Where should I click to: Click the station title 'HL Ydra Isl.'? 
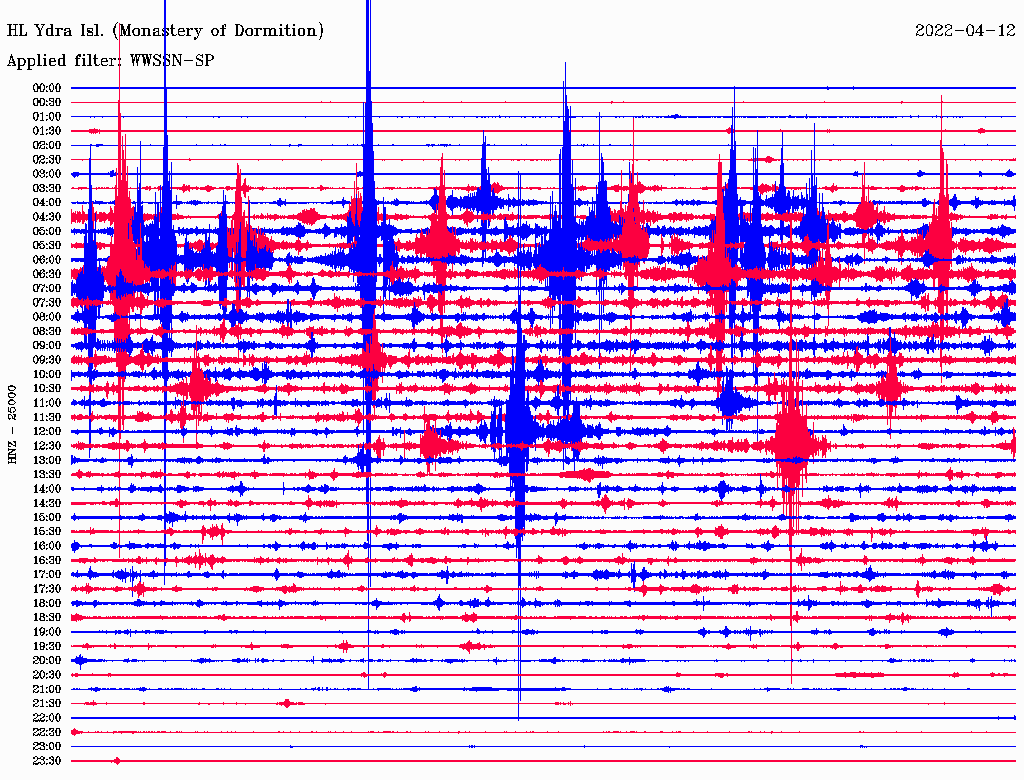pos(55,31)
